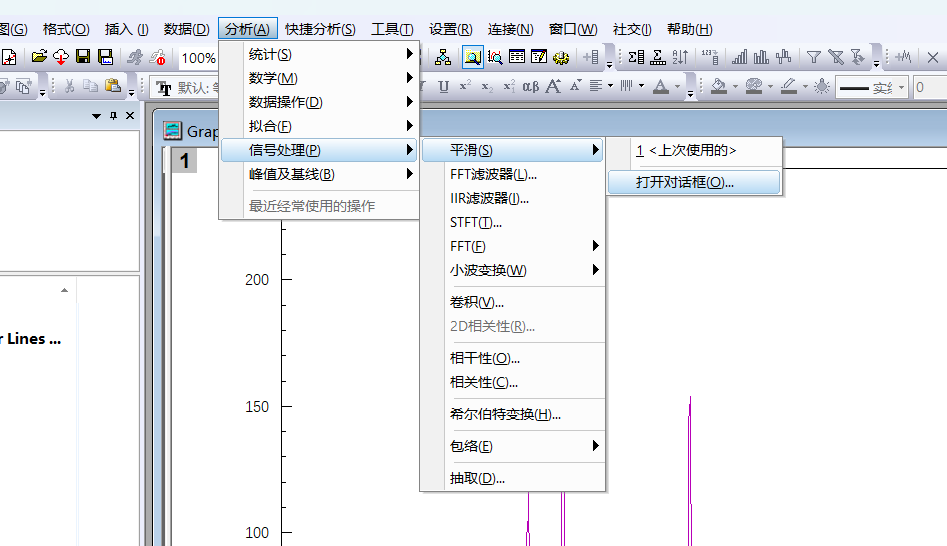Image resolution: width=947 pixels, height=546 pixels.
Task: Open the 分析(A) menu
Action: tap(248, 29)
